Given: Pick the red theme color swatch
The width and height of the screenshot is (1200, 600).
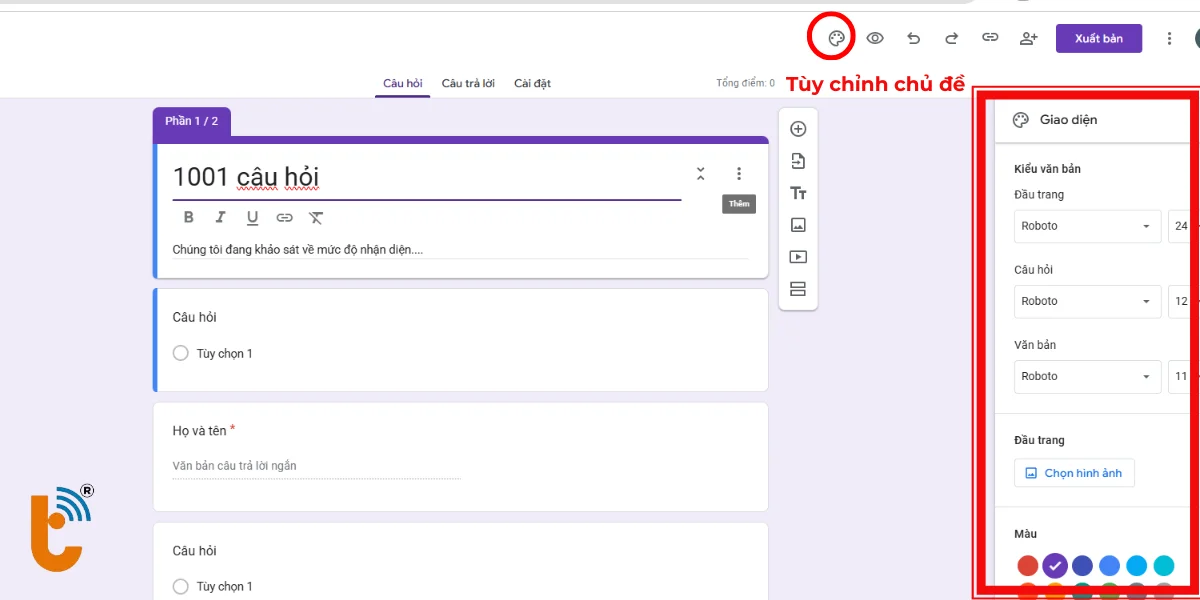Looking at the screenshot, I should pos(1028,566).
